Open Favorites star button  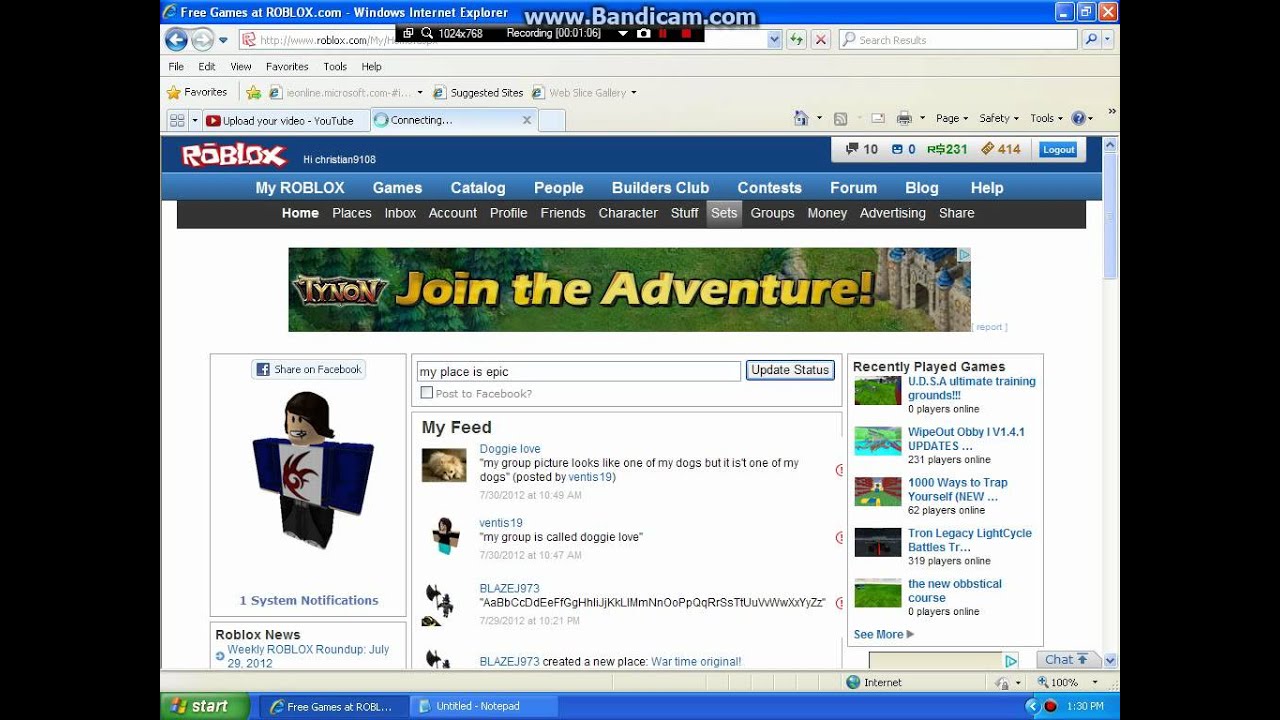tap(197, 92)
